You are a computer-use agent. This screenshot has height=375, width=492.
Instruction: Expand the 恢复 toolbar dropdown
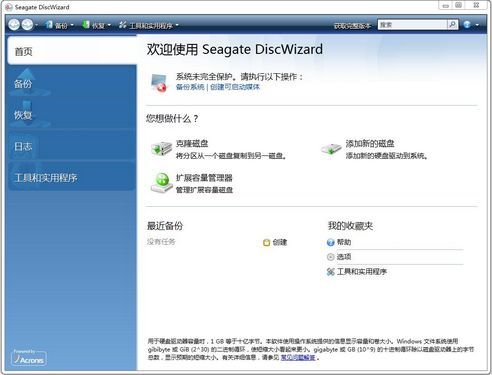tap(109, 25)
